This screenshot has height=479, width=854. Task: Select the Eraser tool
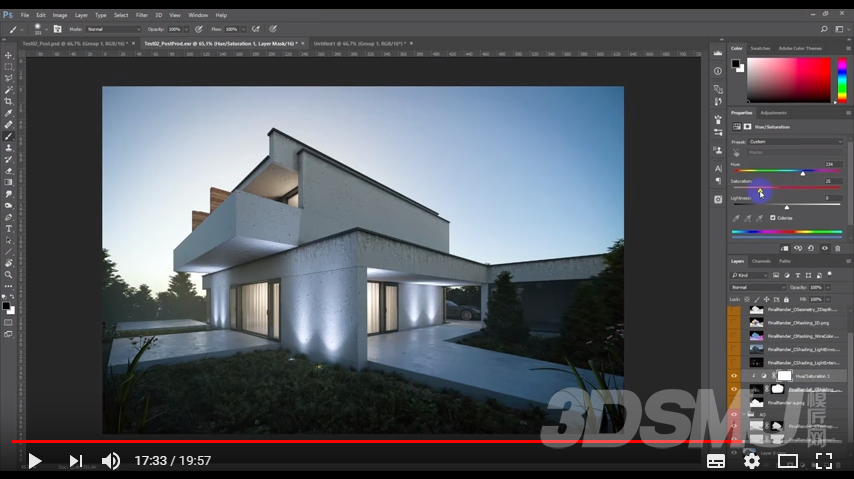8,171
